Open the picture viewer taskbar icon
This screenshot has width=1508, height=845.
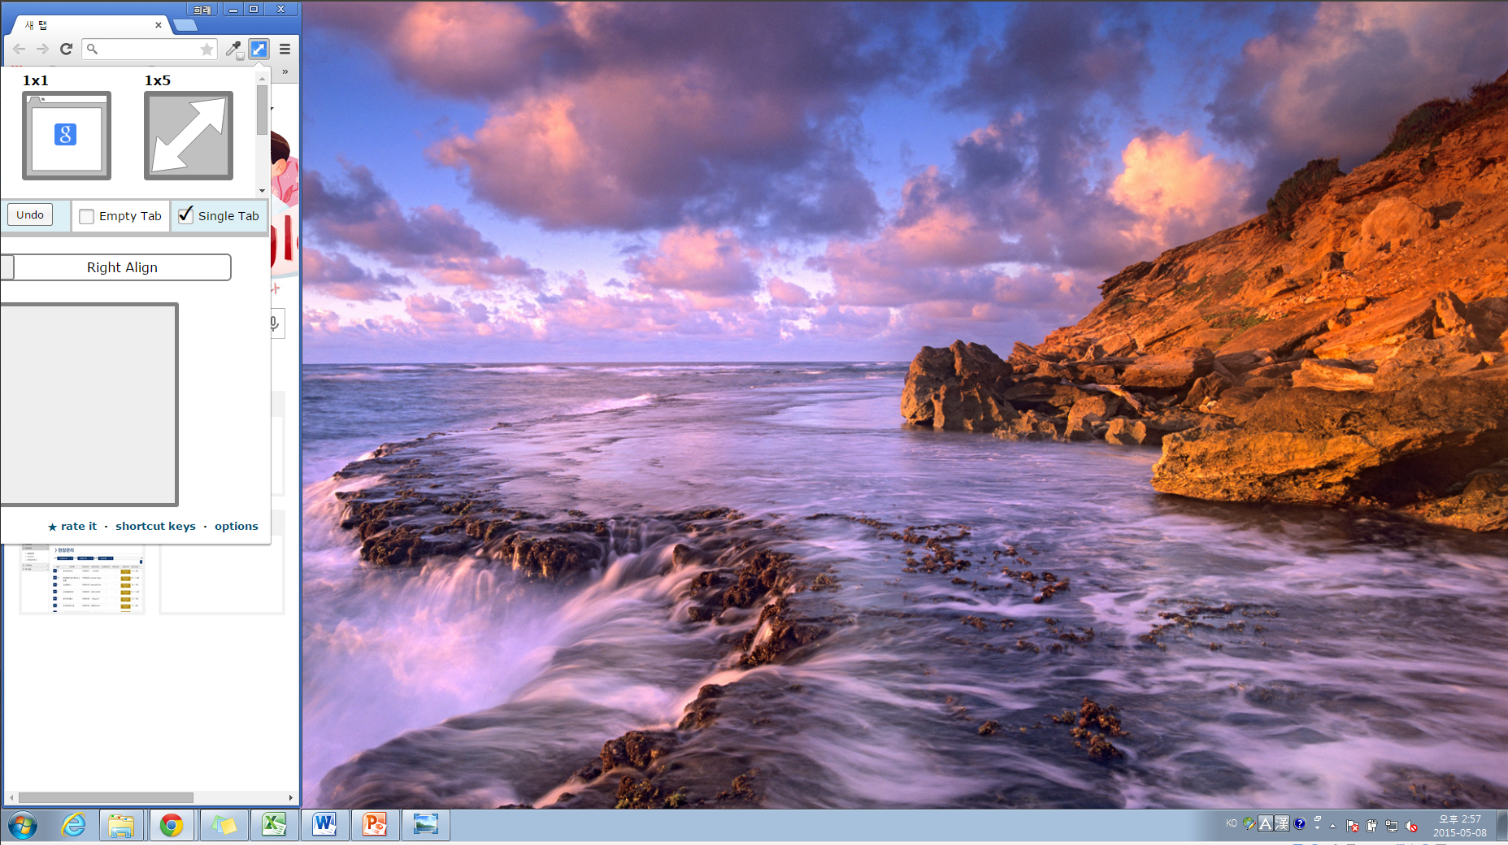426,825
